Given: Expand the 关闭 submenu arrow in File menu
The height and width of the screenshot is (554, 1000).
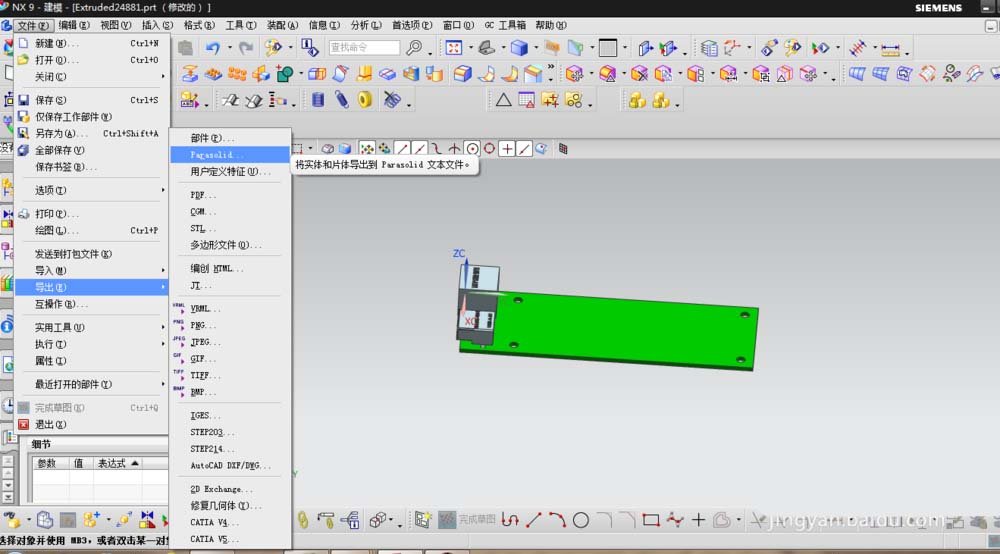Looking at the screenshot, I should click(x=163, y=77).
